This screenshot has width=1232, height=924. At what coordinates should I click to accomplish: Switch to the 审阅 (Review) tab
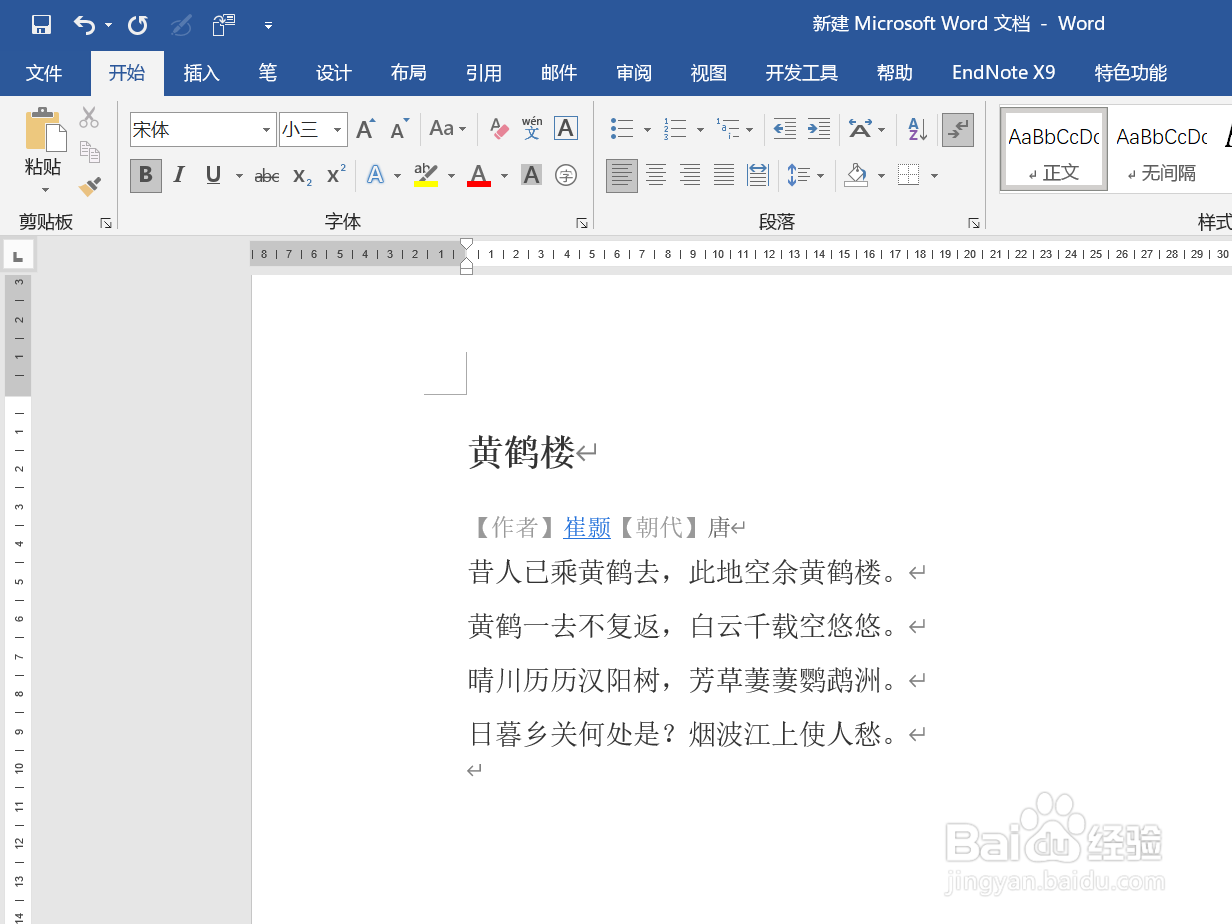[x=634, y=73]
